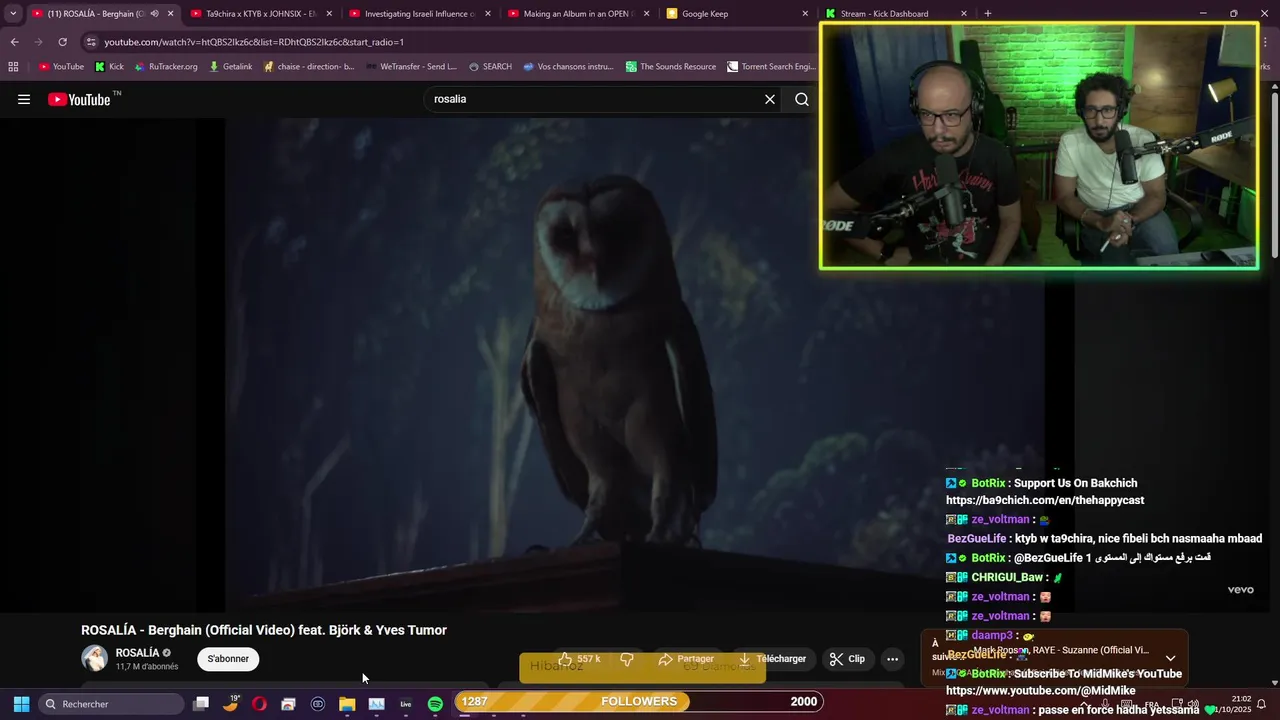Click the followers goal progress bar

pyautogui.click(x=640, y=702)
